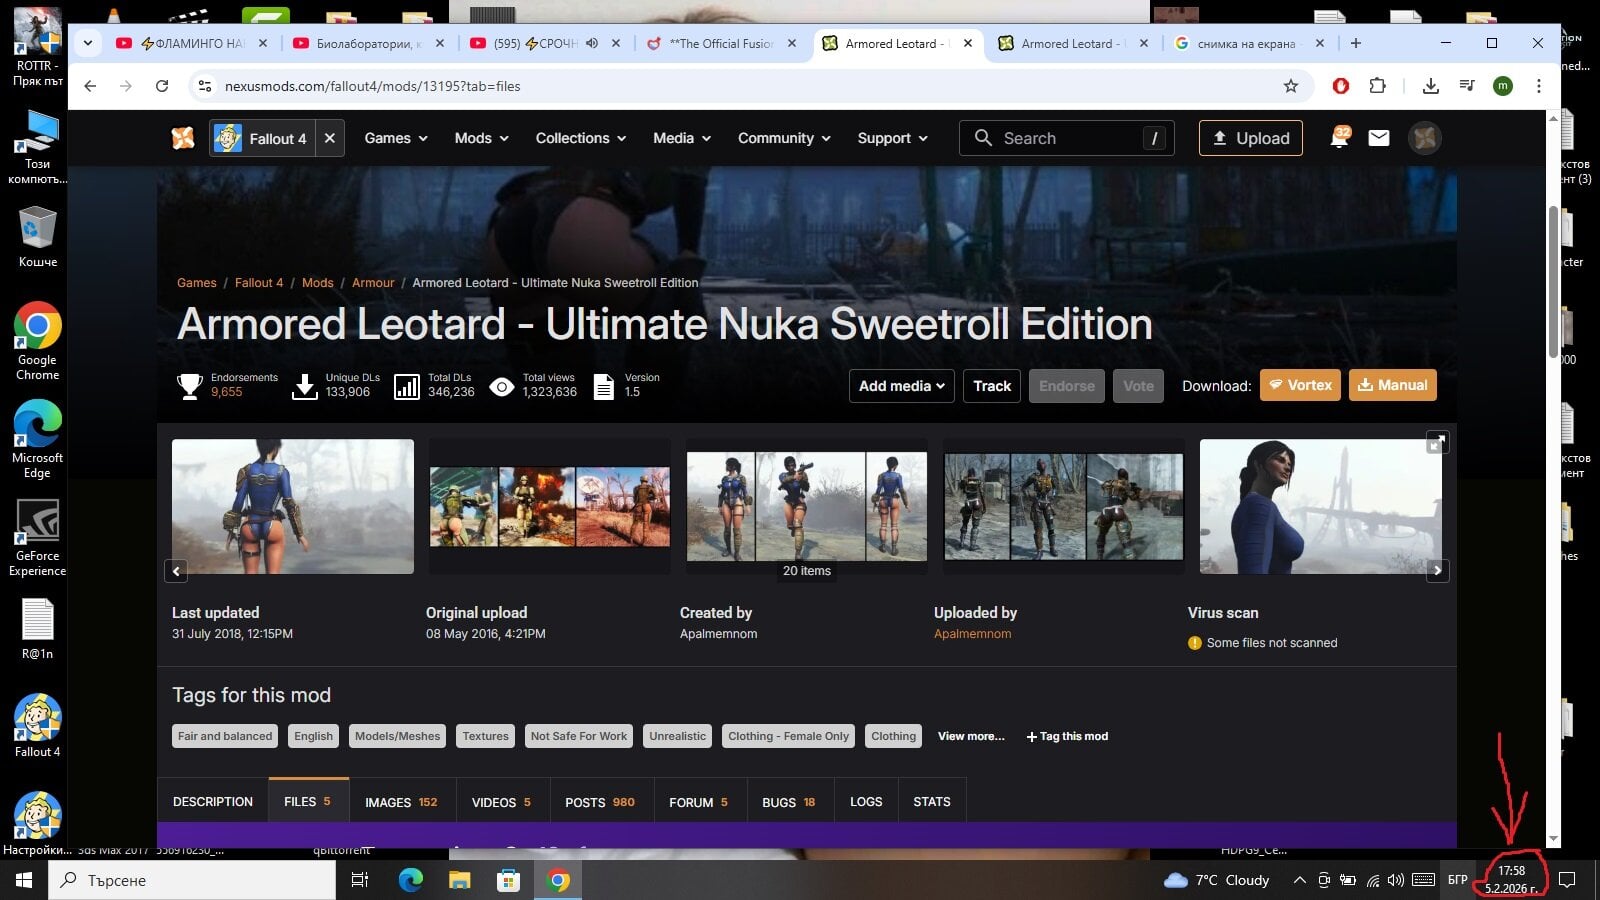1600x900 pixels.
Task: Open uploader Apalmemnom's profile link
Action: pos(972,634)
